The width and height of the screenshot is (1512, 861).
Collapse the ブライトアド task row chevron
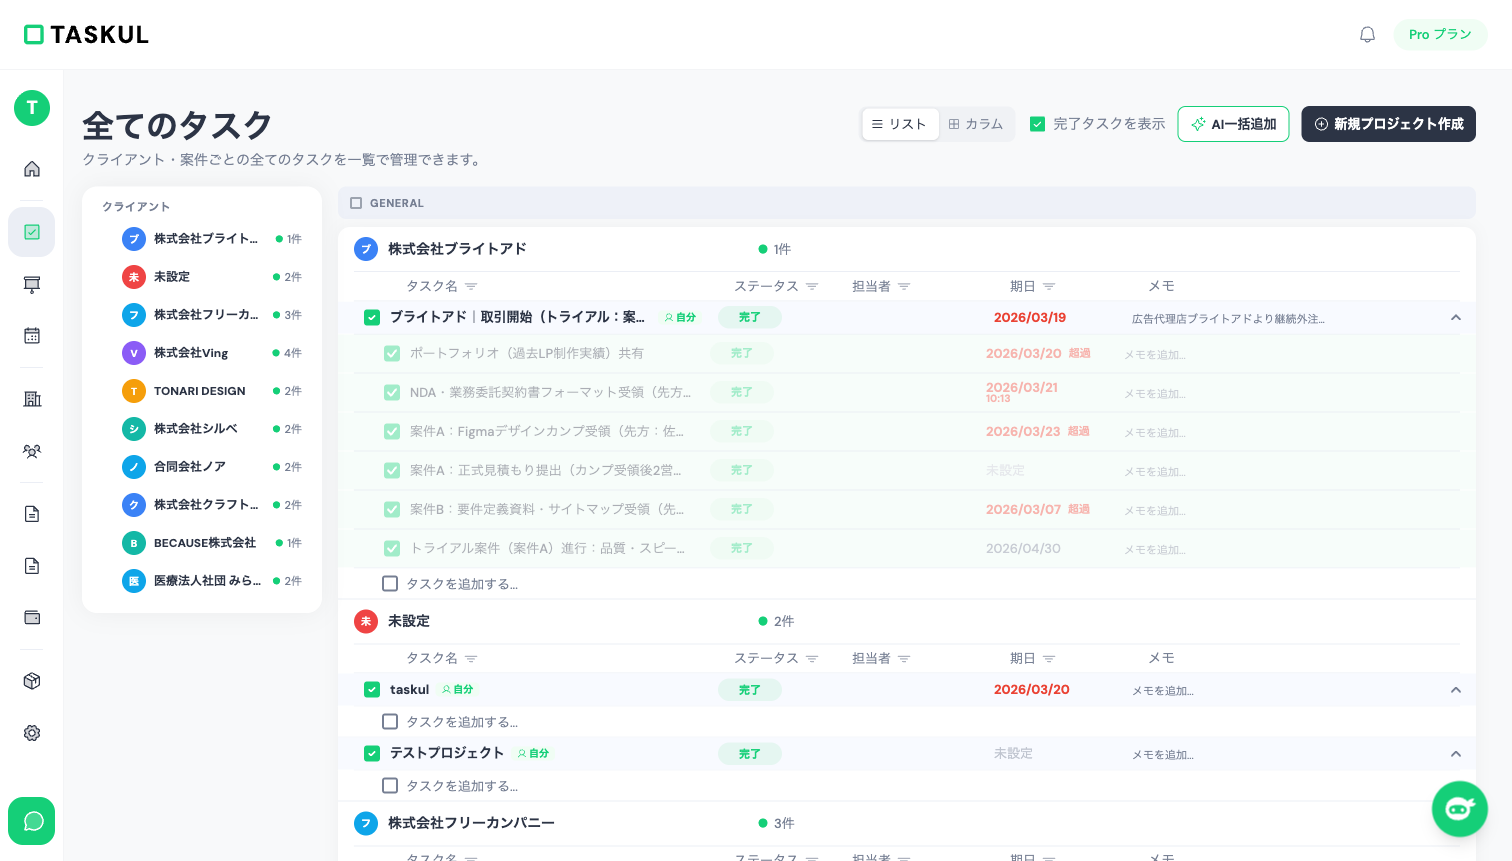pyautogui.click(x=1456, y=317)
